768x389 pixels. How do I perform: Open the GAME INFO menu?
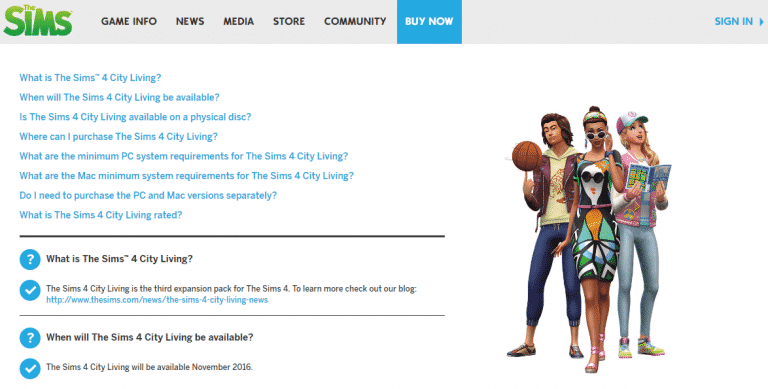pos(129,22)
